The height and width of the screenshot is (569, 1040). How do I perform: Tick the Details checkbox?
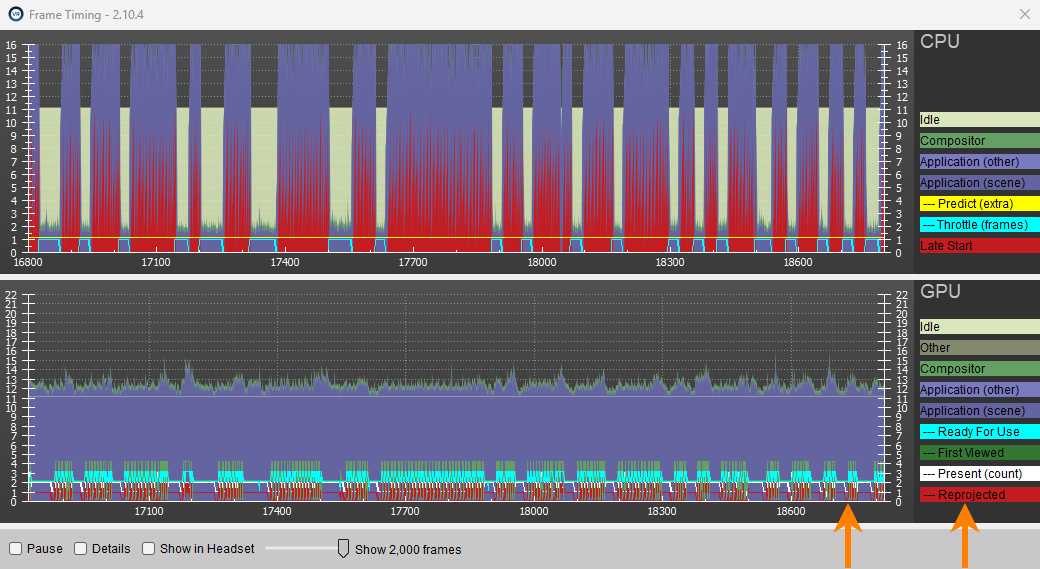pos(81,548)
